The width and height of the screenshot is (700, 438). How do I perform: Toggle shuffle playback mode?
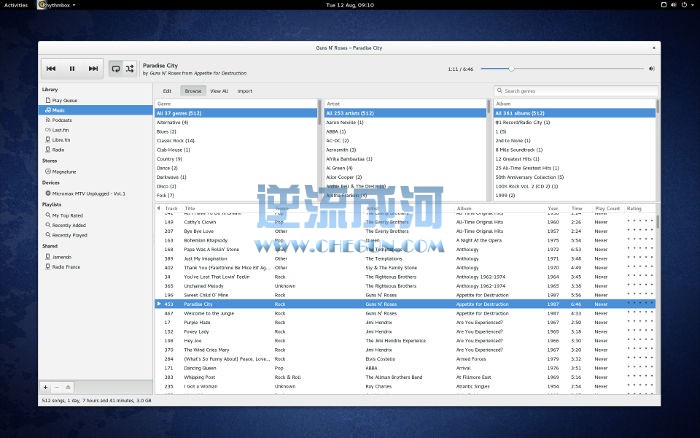(129, 69)
